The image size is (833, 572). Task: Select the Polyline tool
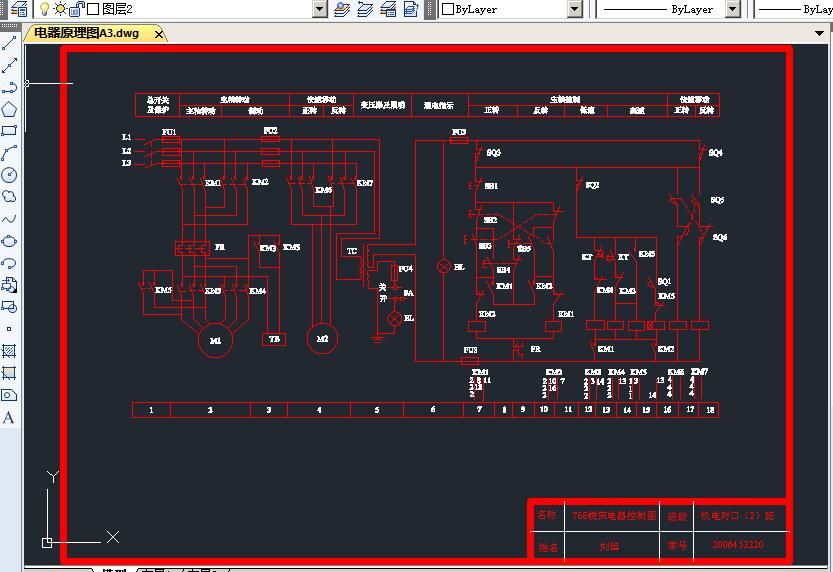click(x=10, y=88)
